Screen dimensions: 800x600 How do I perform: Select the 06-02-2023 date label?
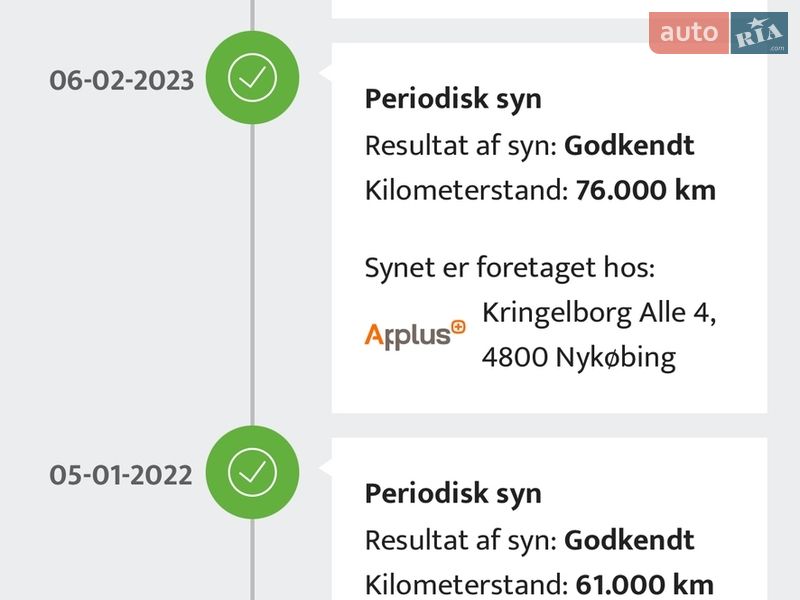coord(122,80)
